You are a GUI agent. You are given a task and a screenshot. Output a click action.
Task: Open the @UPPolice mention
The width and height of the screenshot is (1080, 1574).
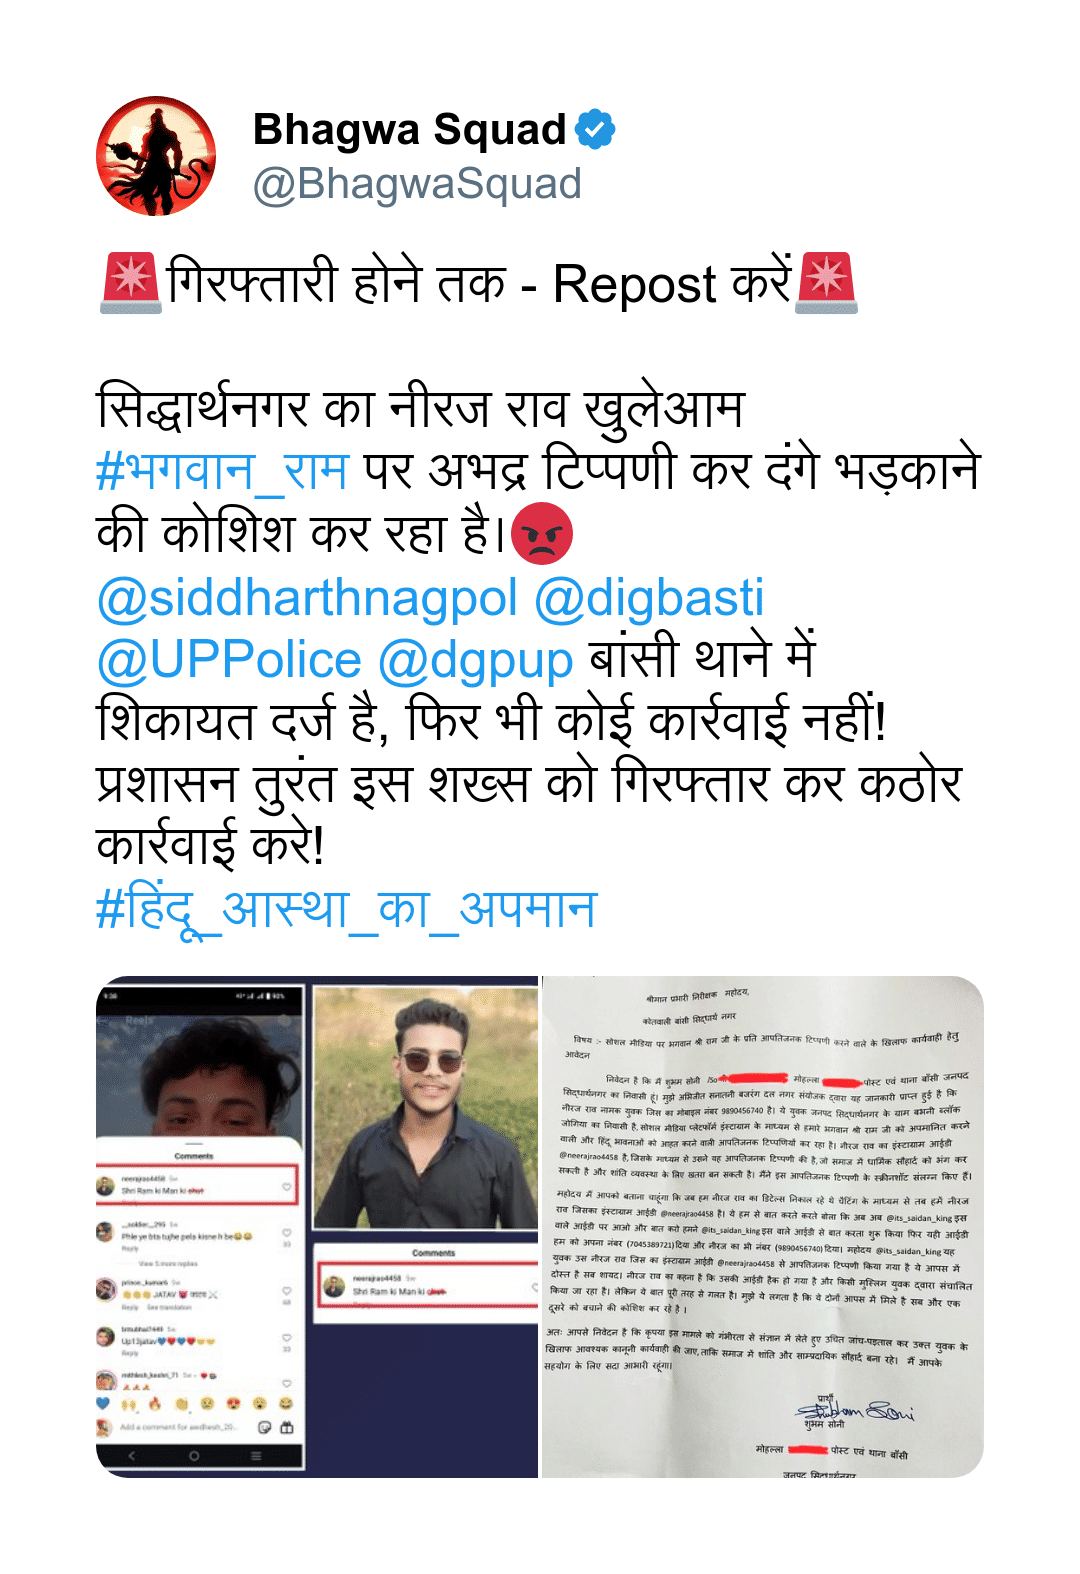pyautogui.click(x=229, y=660)
